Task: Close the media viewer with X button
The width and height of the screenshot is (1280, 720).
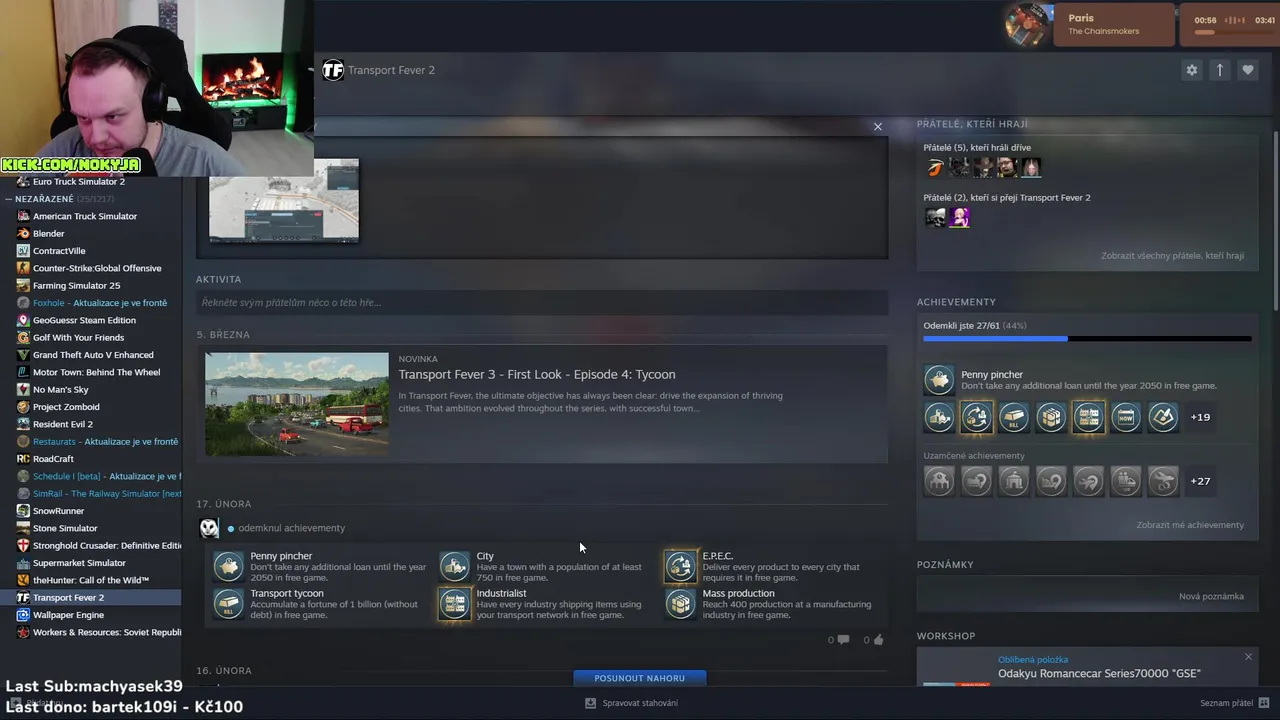Action: (878, 127)
